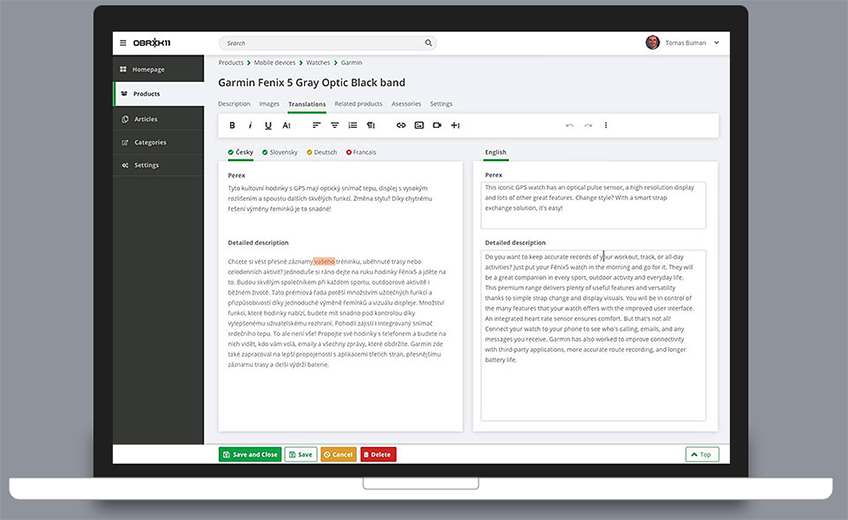The image size is (848, 520).
Task: Open the font size tool
Action: tap(287, 125)
